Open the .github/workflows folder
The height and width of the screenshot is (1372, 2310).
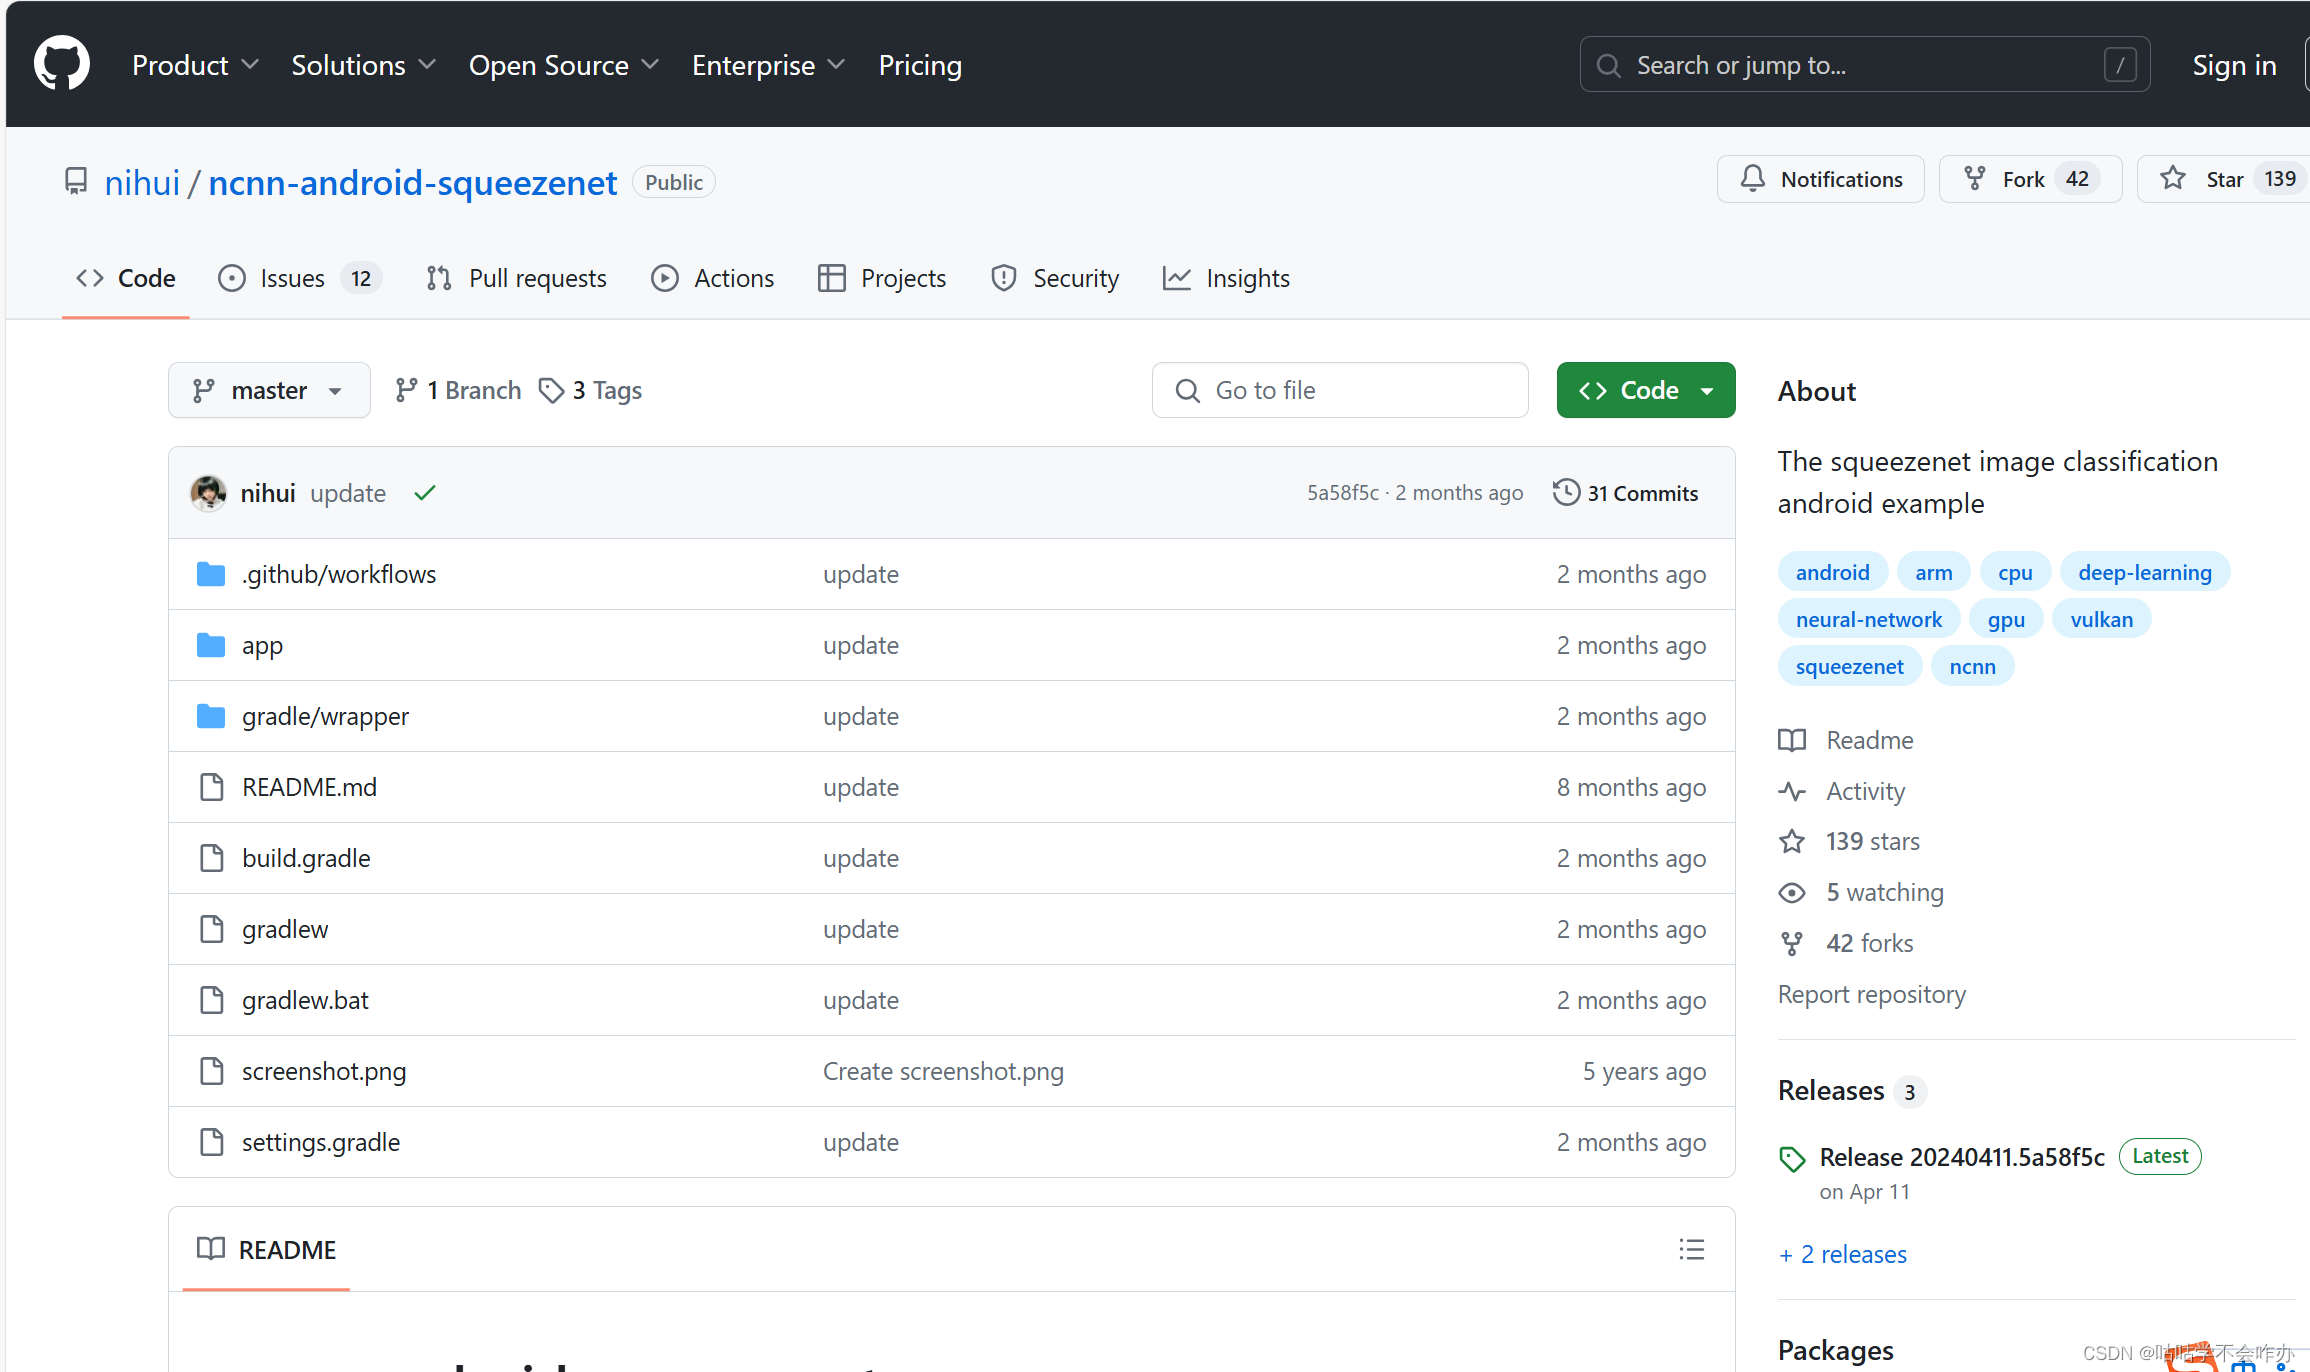point(338,574)
